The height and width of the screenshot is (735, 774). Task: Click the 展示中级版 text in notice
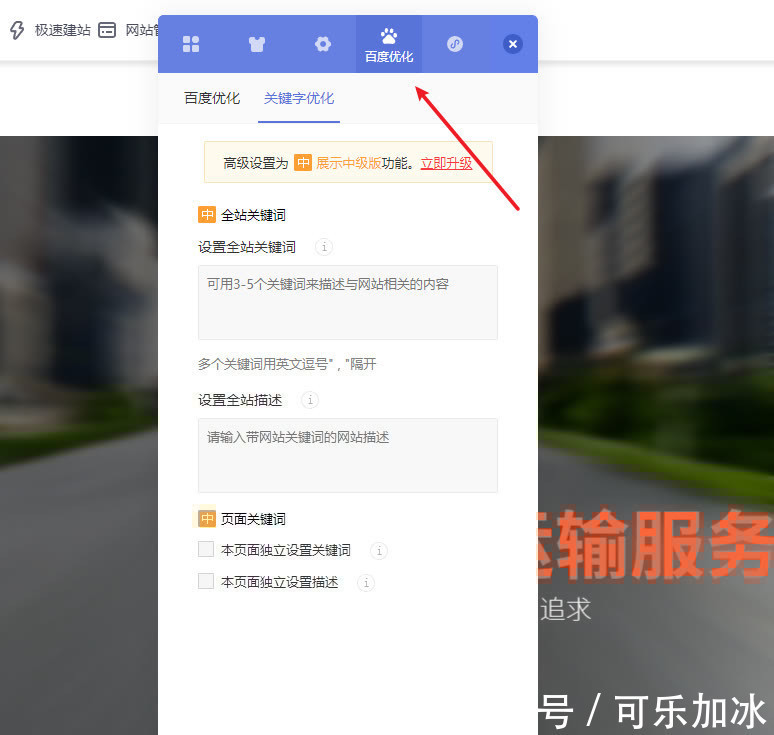click(x=348, y=163)
